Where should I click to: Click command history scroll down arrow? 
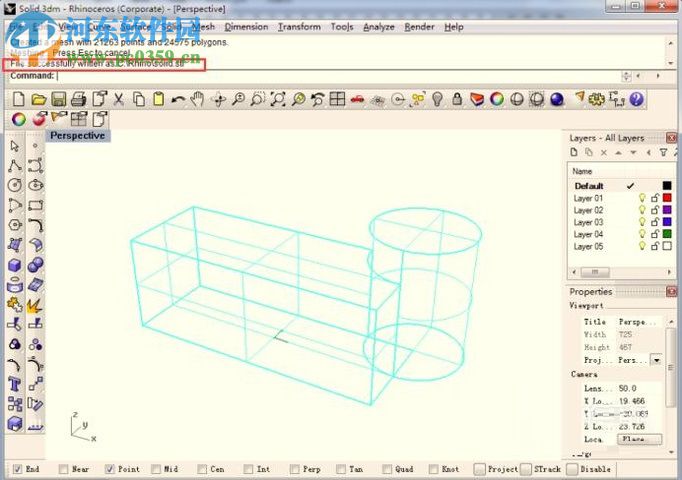[670, 63]
